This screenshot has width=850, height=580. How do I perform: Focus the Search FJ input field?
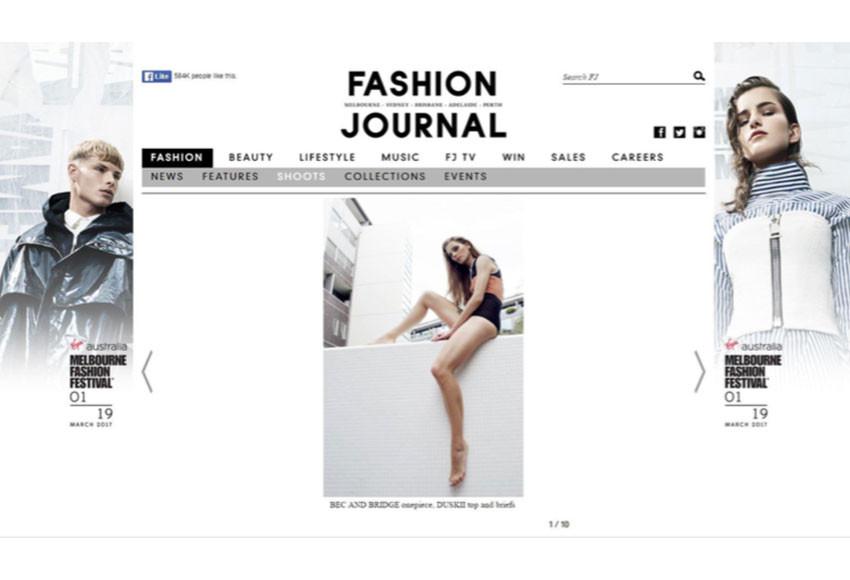627,77
